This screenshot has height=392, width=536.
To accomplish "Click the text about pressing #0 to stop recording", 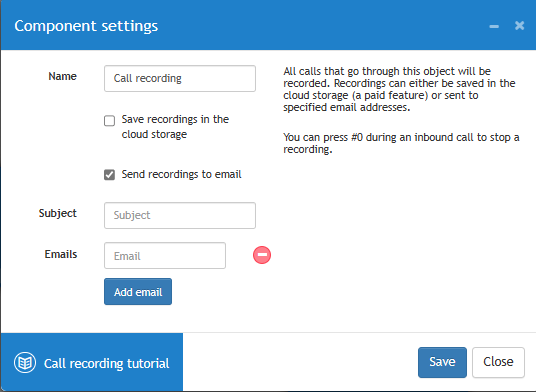I will [x=401, y=143].
